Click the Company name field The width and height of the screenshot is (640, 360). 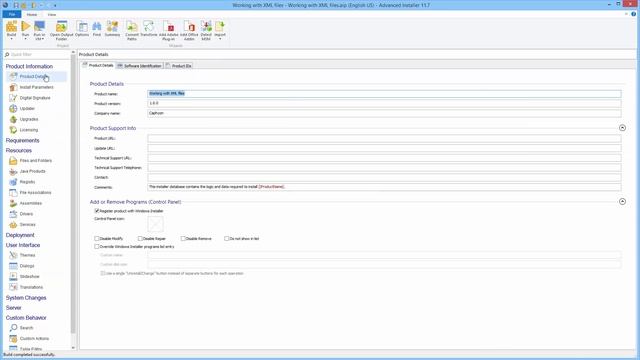[x=384, y=113]
